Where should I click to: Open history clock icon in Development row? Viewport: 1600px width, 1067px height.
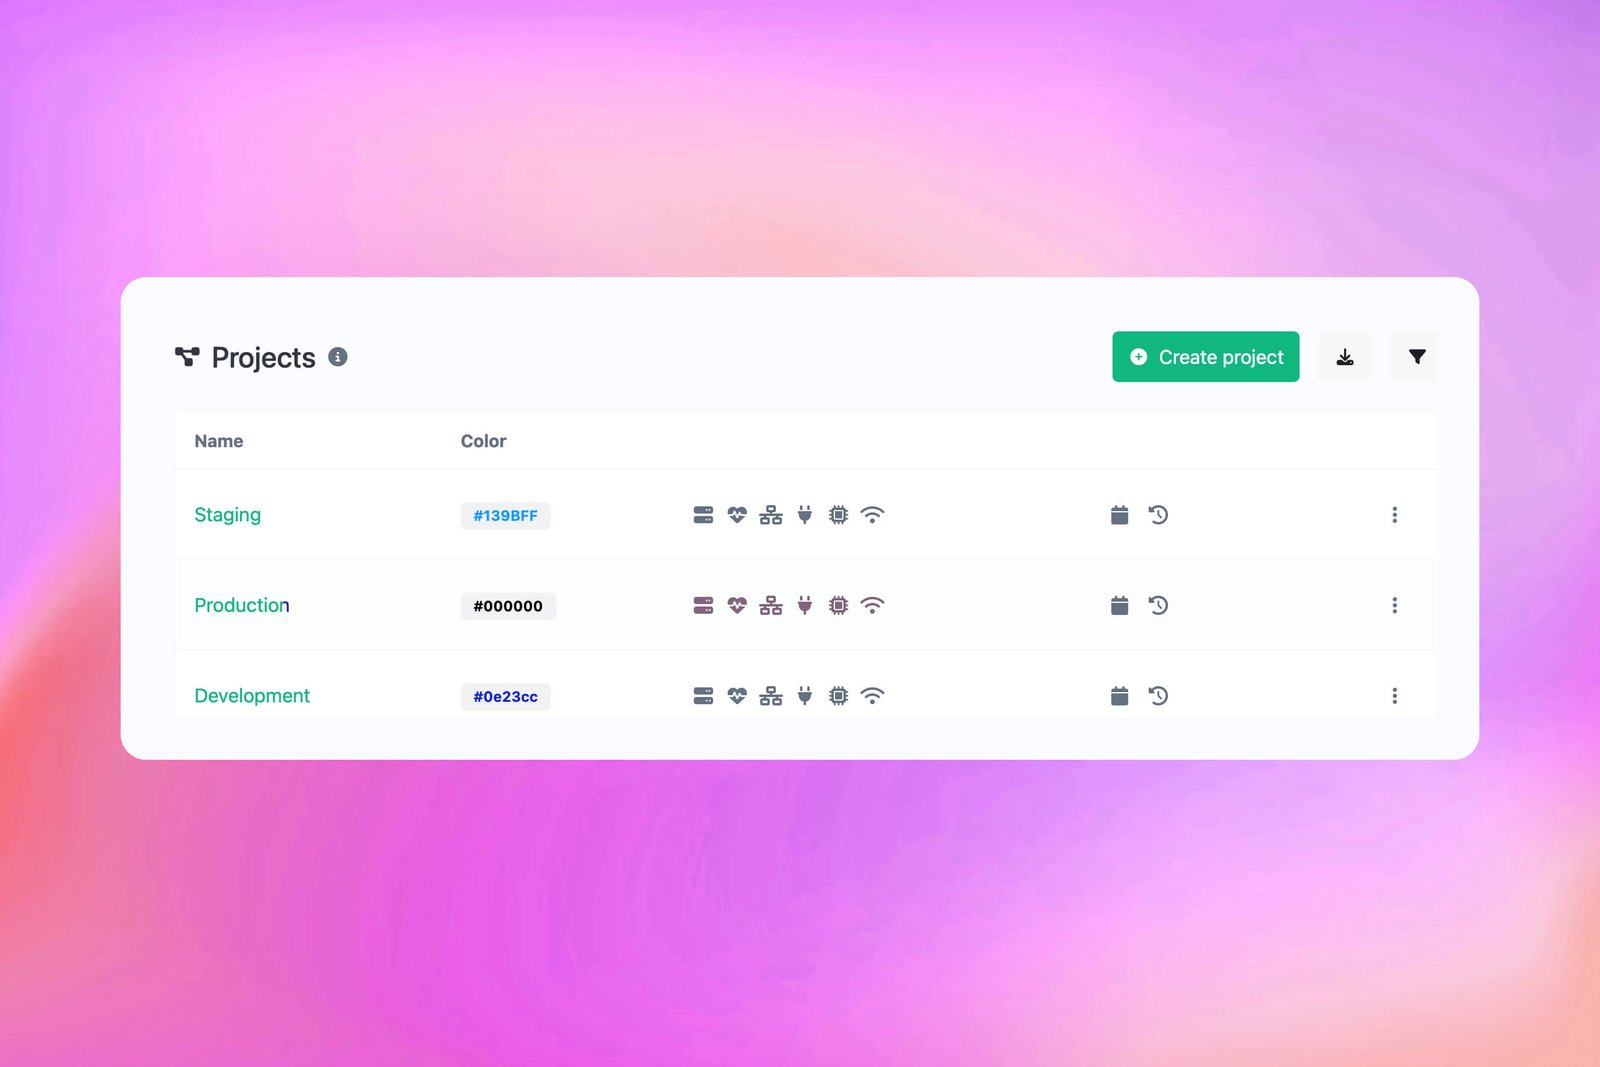coord(1158,696)
